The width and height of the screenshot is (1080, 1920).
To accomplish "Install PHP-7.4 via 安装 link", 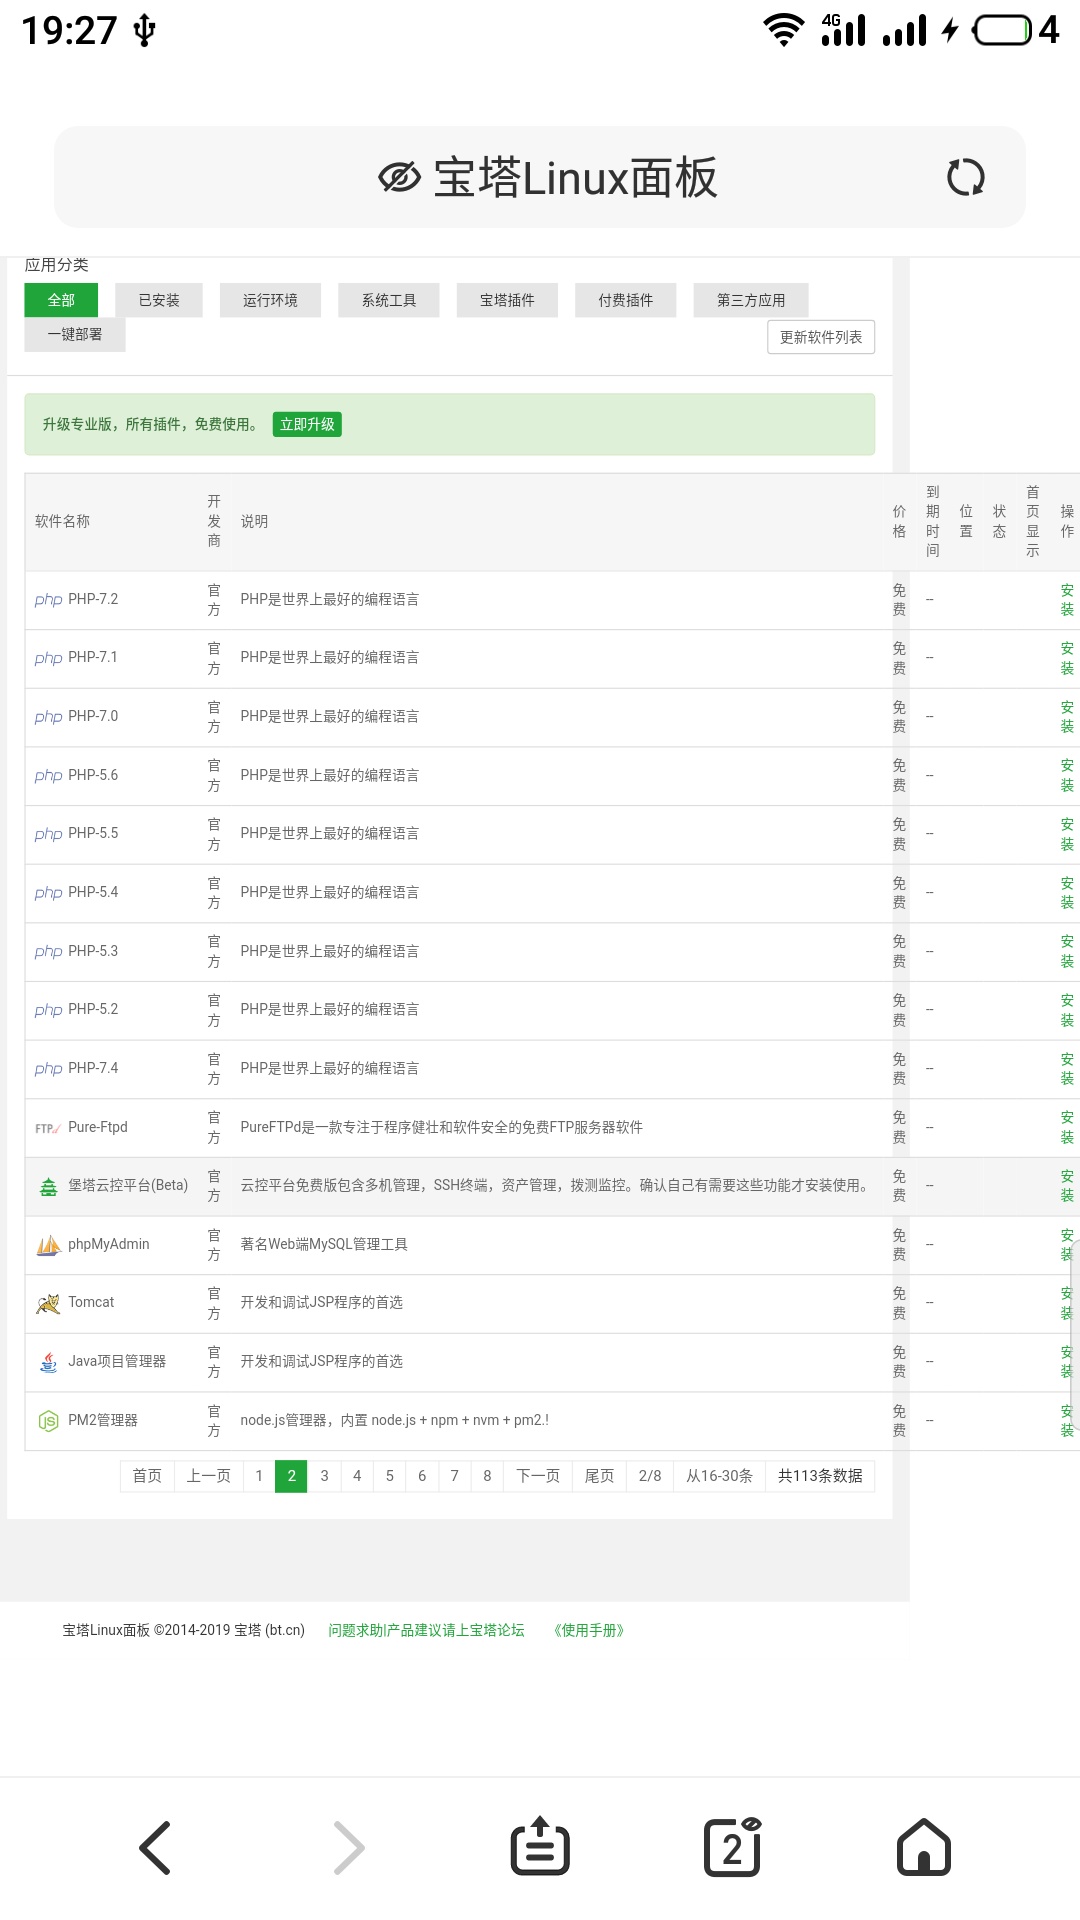I will coord(1067,1069).
